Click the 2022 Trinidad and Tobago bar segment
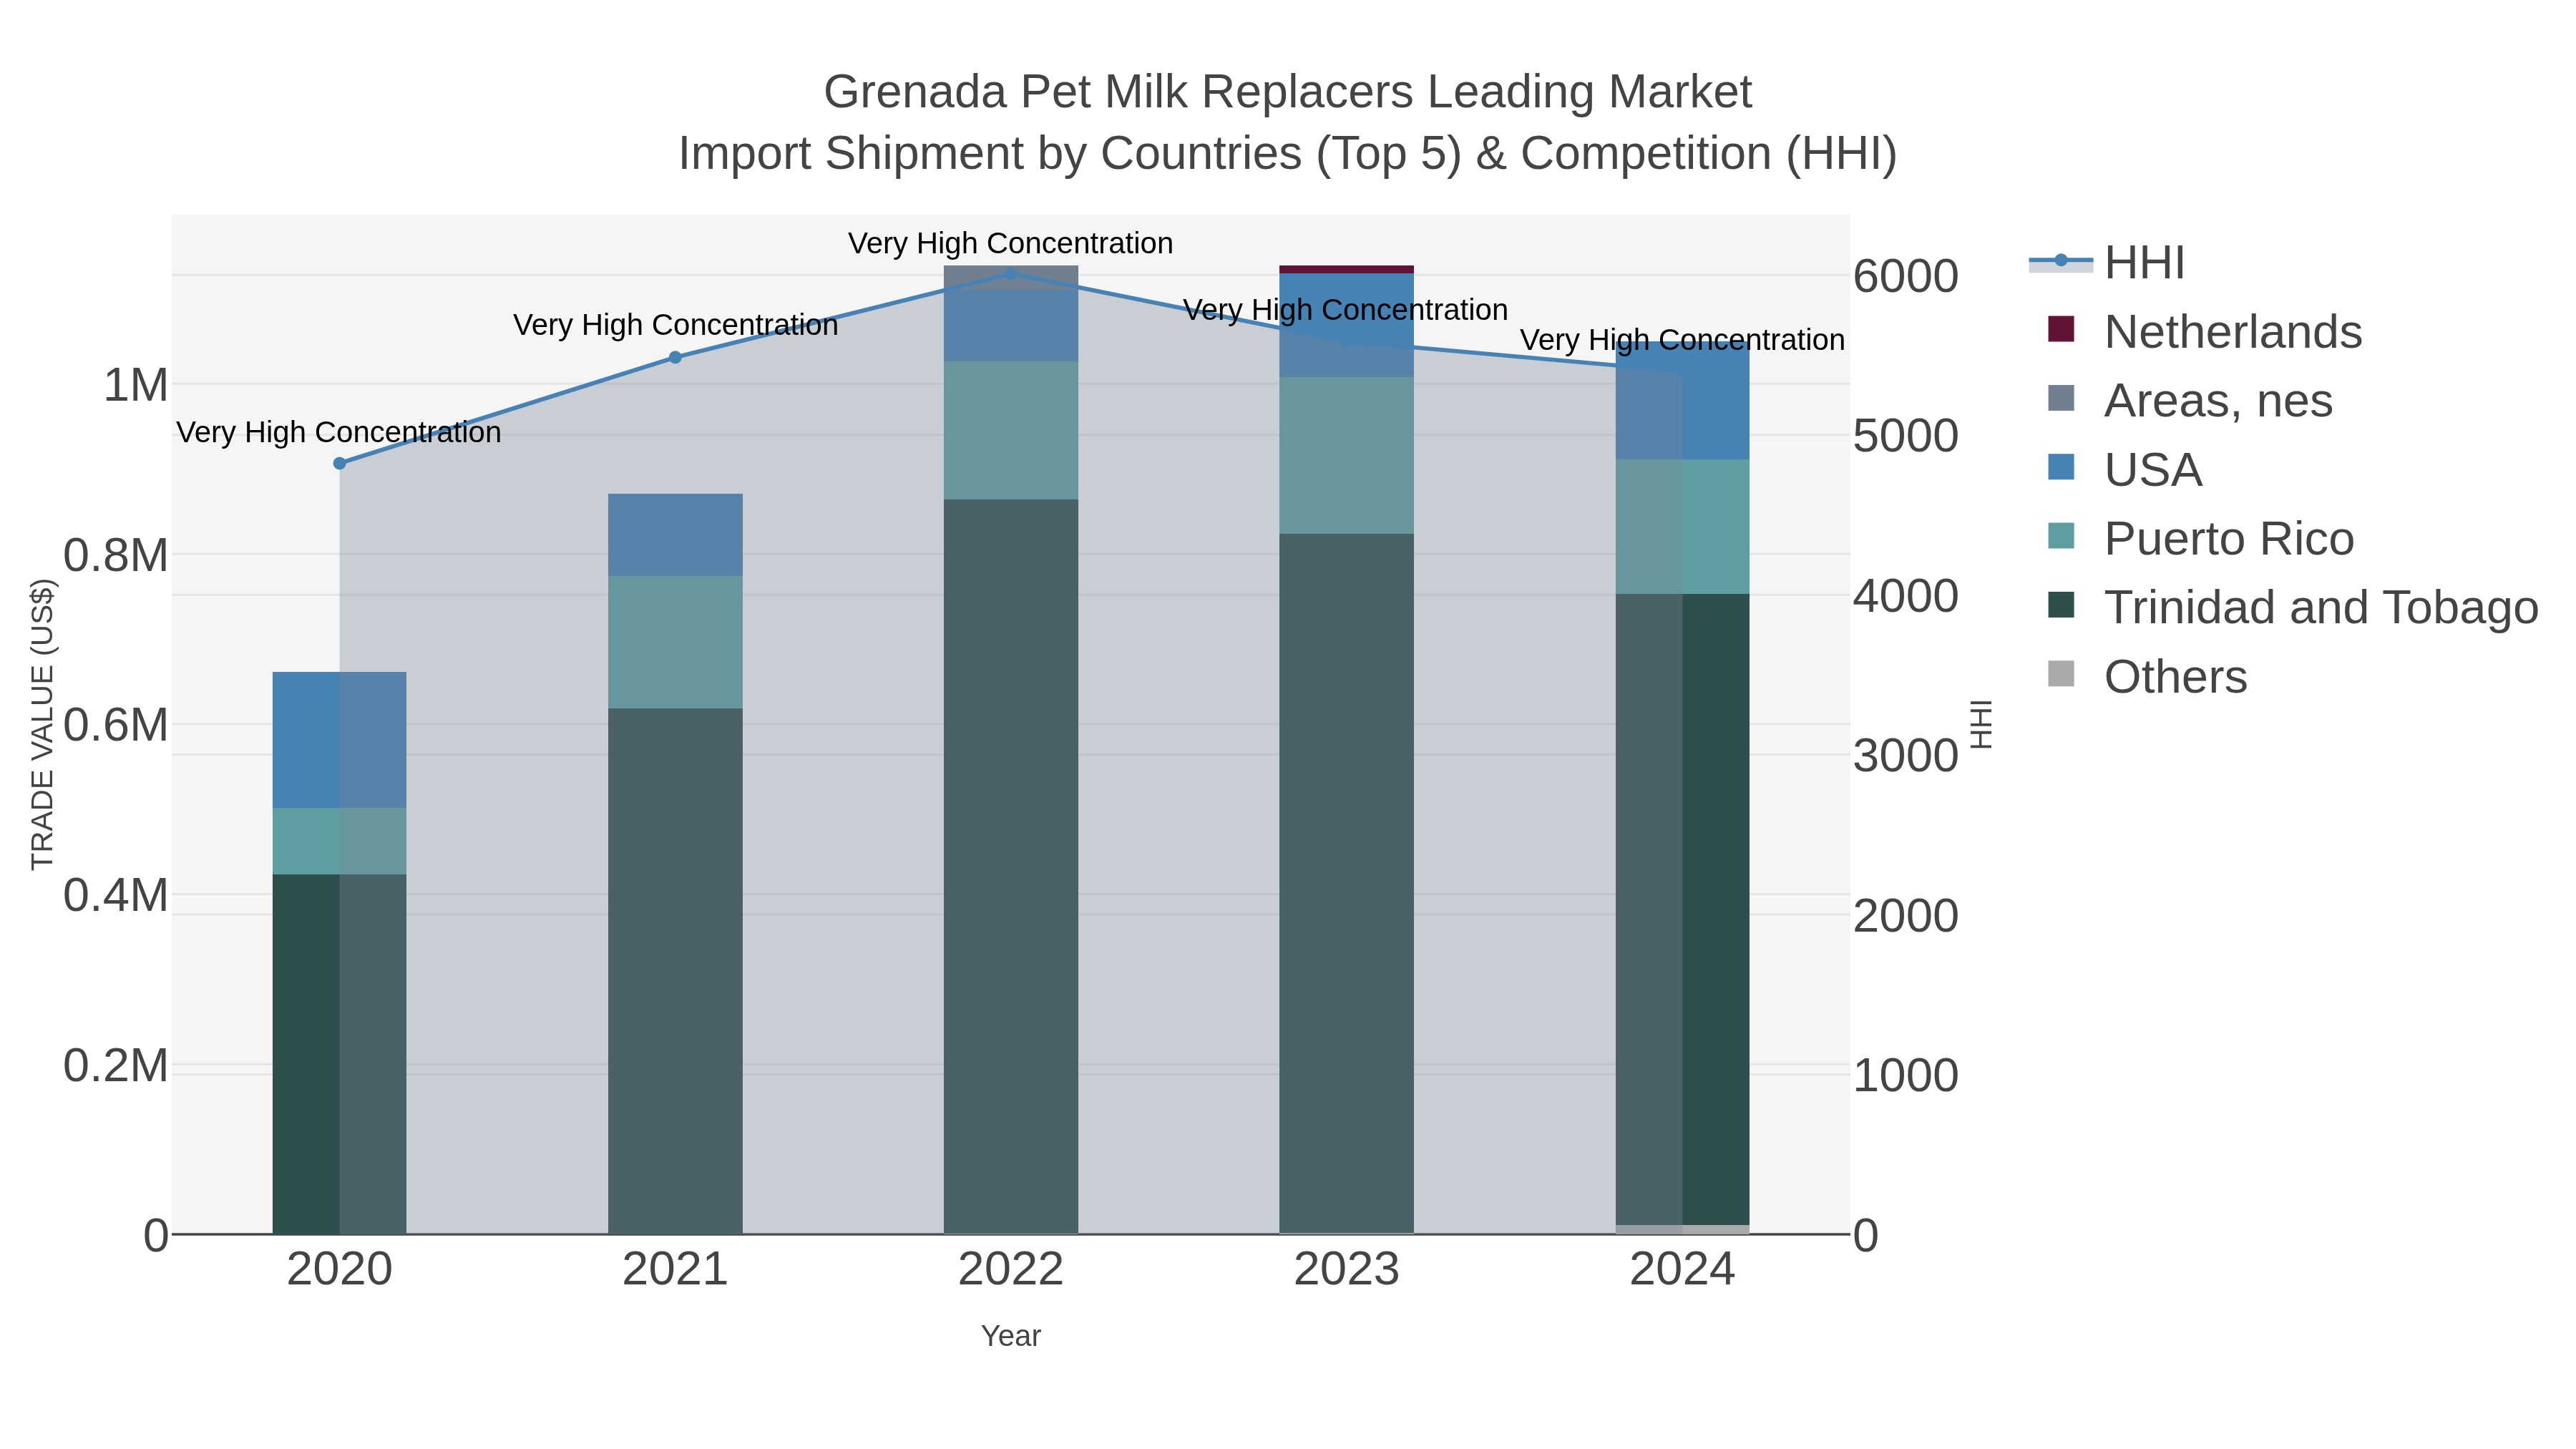The image size is (2576, 1449). pyautogui.click(x=1011, y=867)
